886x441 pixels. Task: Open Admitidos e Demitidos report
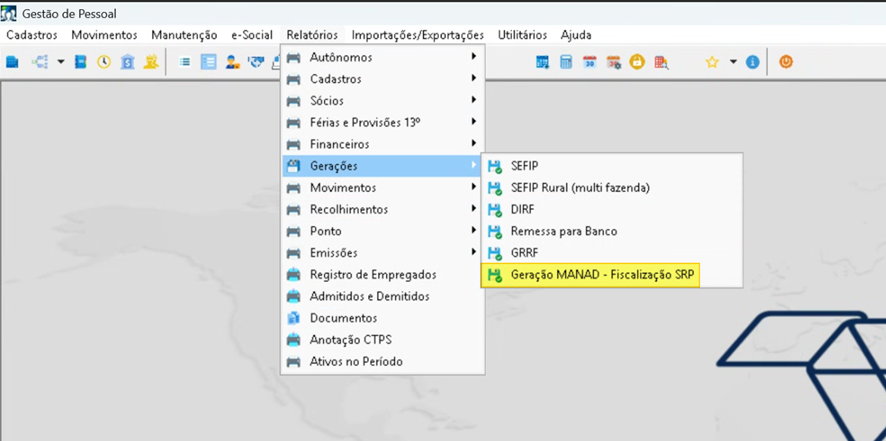(383, 296)
